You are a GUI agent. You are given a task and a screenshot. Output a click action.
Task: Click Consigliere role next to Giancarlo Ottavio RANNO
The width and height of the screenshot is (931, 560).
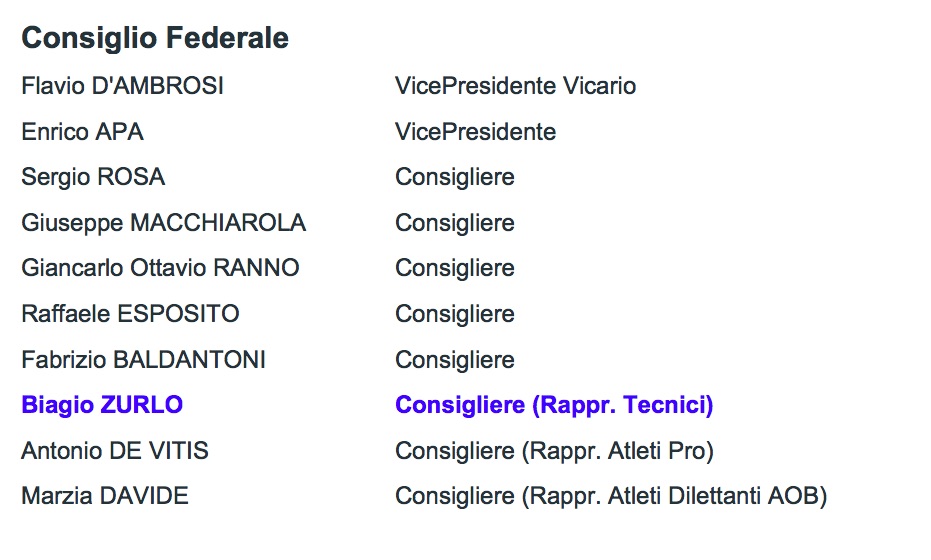tap(455, 268)
